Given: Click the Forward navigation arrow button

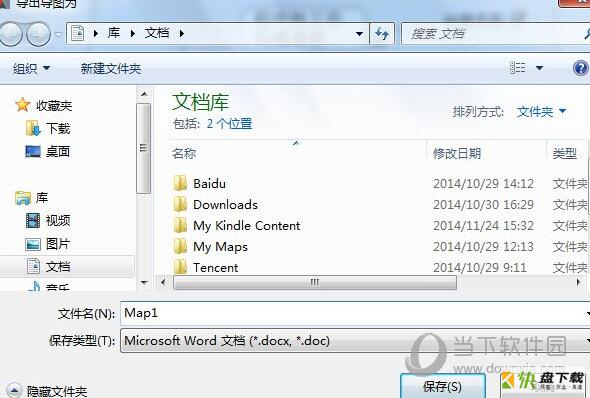Looking at the screenshot, I should coord(38,34).
